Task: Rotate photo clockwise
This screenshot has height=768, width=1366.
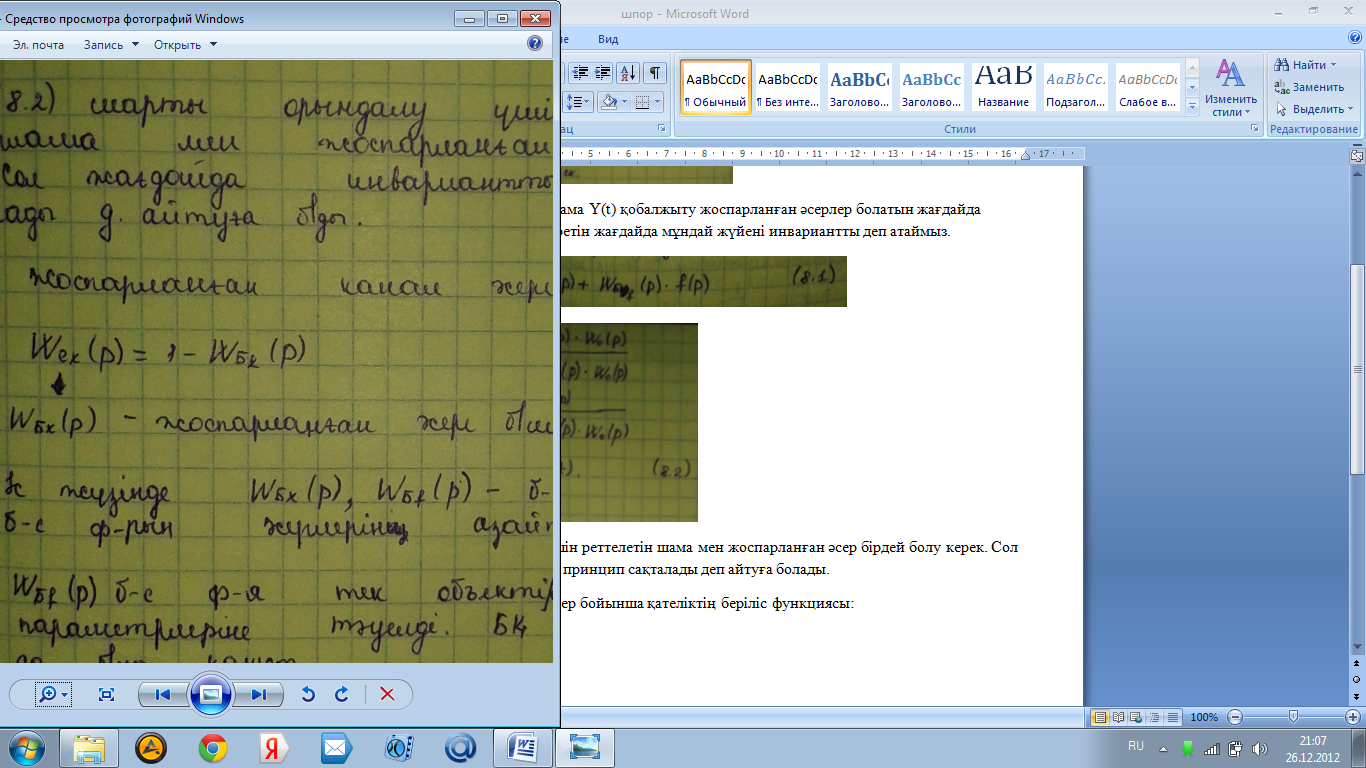Action: (342, 694)
